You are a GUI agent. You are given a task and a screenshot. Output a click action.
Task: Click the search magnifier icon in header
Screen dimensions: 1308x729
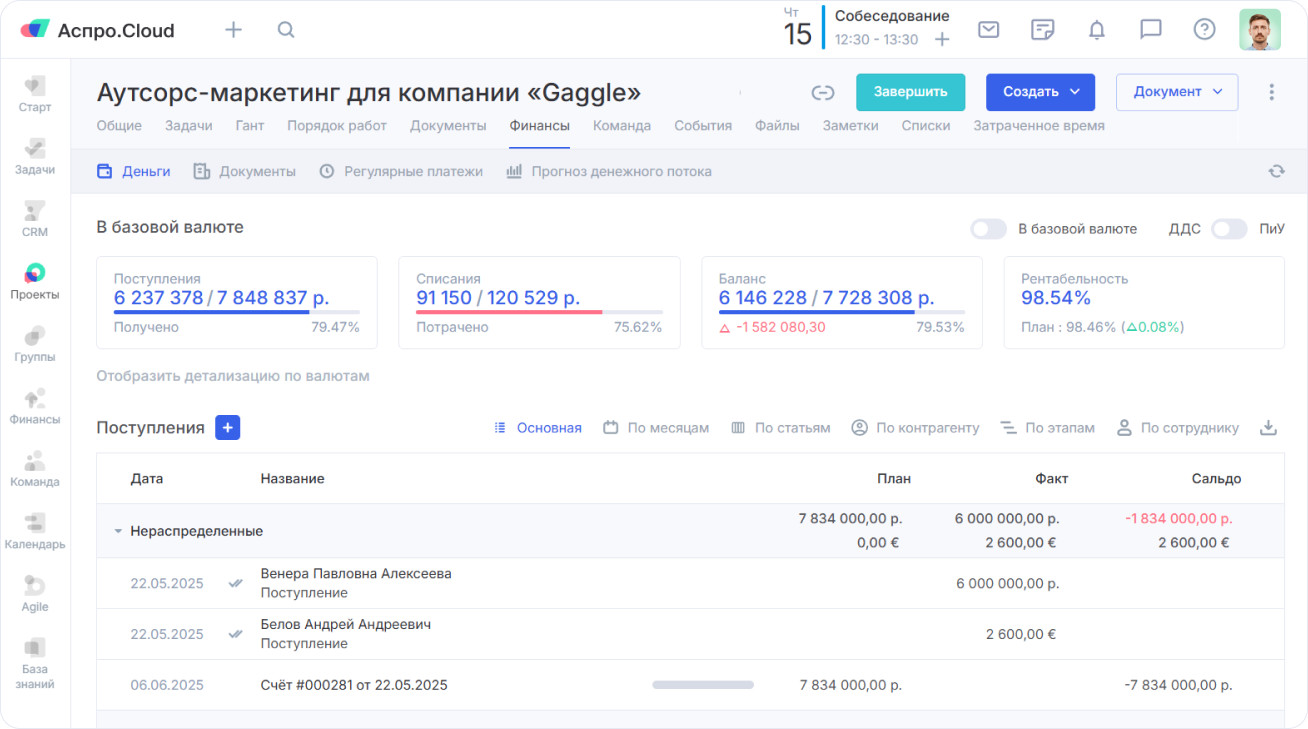[x=286, y=30]
